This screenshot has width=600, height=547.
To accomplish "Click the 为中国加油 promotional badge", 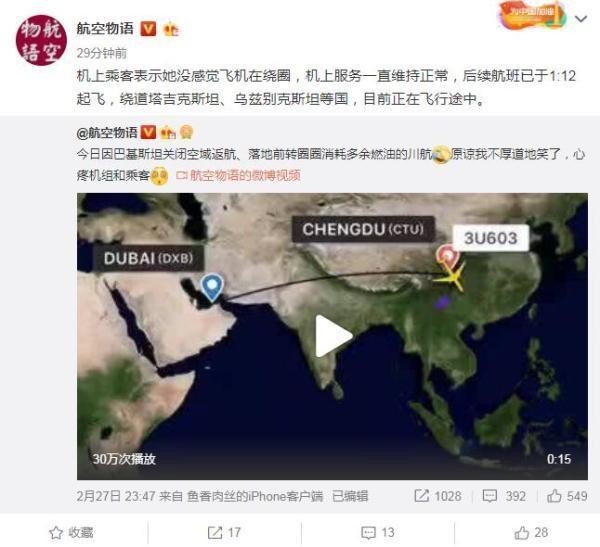I will [532, 16].
